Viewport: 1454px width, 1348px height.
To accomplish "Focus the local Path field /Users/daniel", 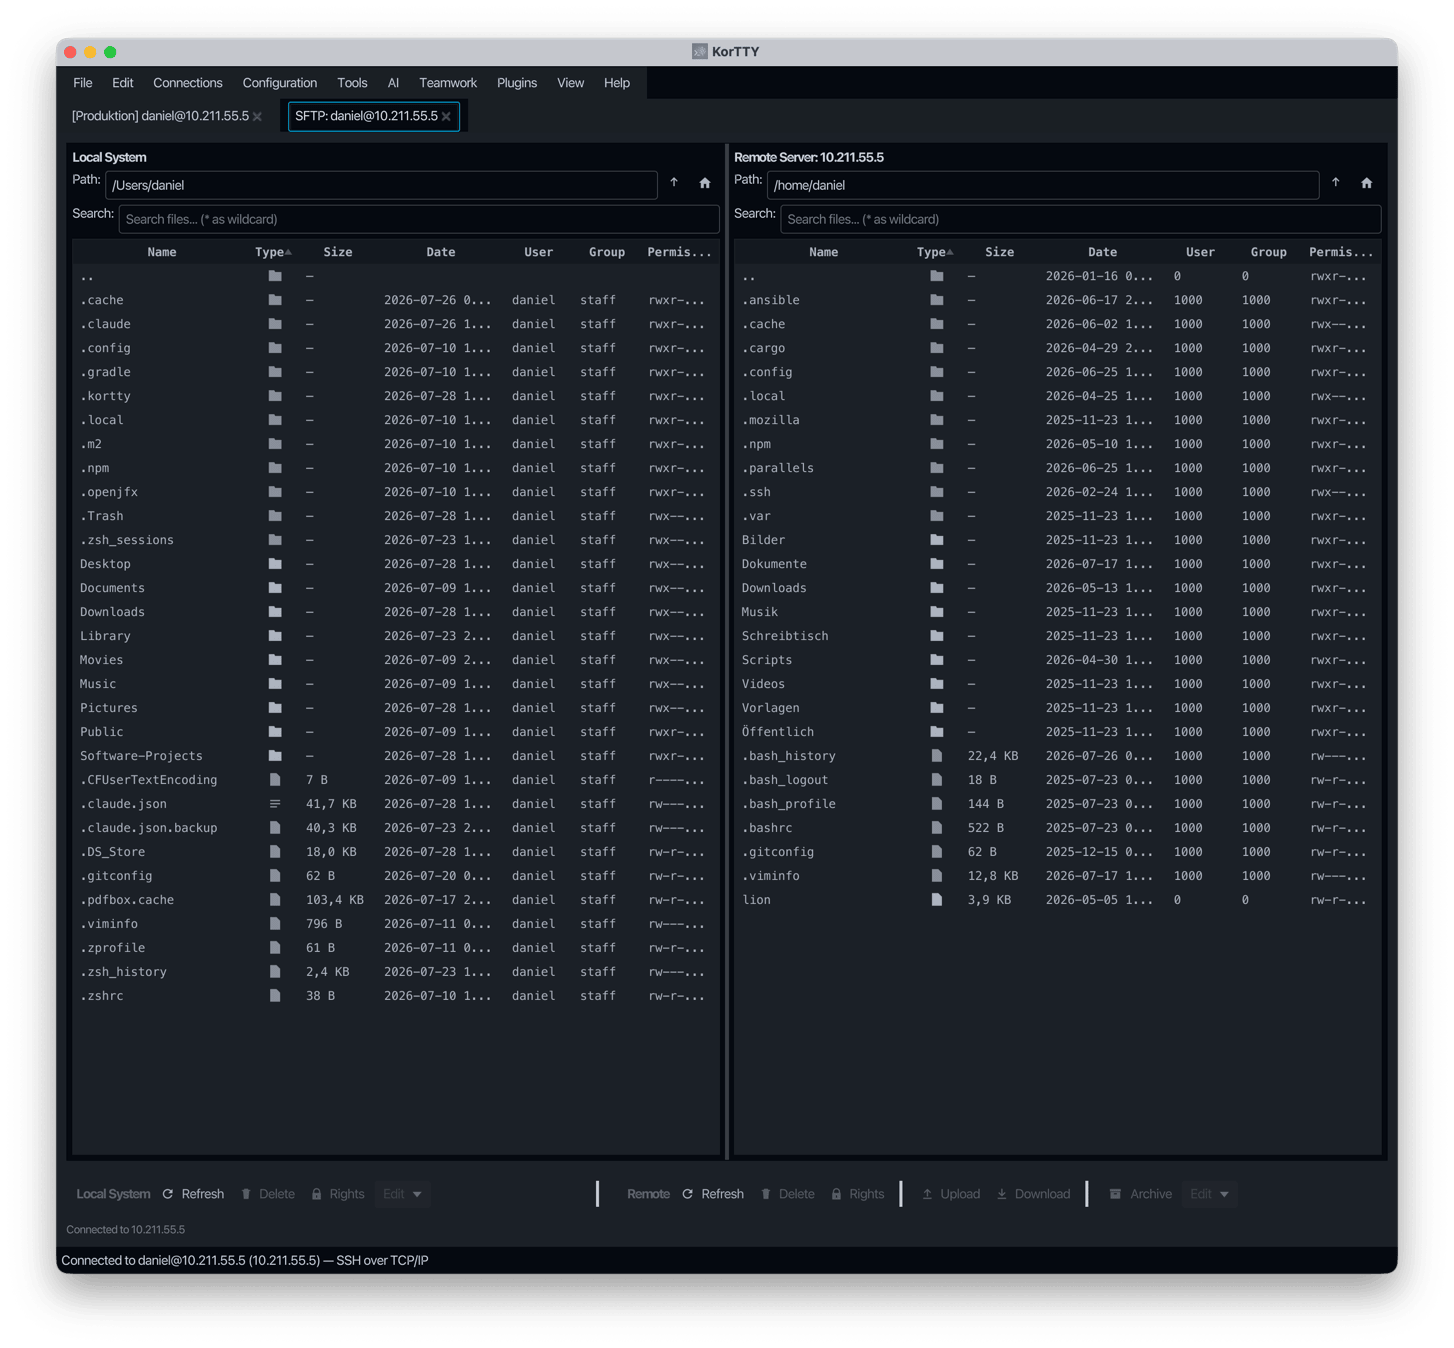I will pyautogui.click(x=381, y=185).
